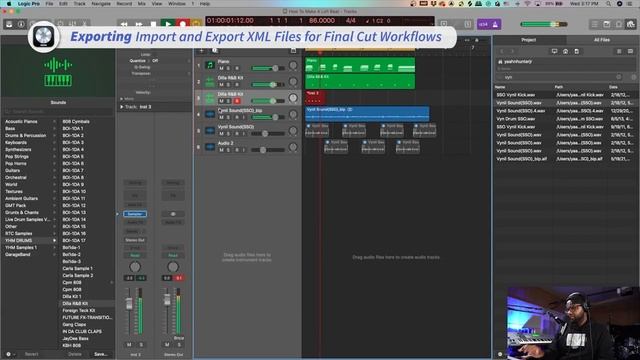Image resolution: width=640 pixels, height=360 pixels.
Task: Switch to the All Files tab
Action: (602, 40)
